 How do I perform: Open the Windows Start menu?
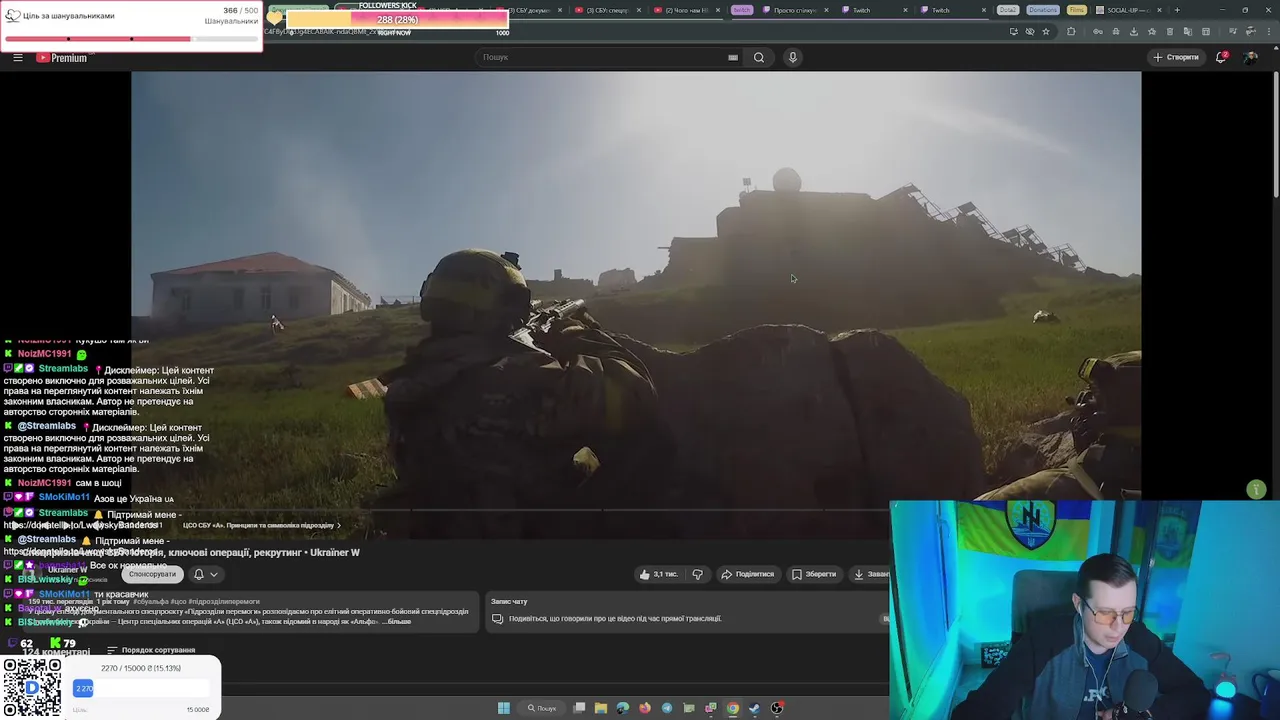(x=504, y=708)
